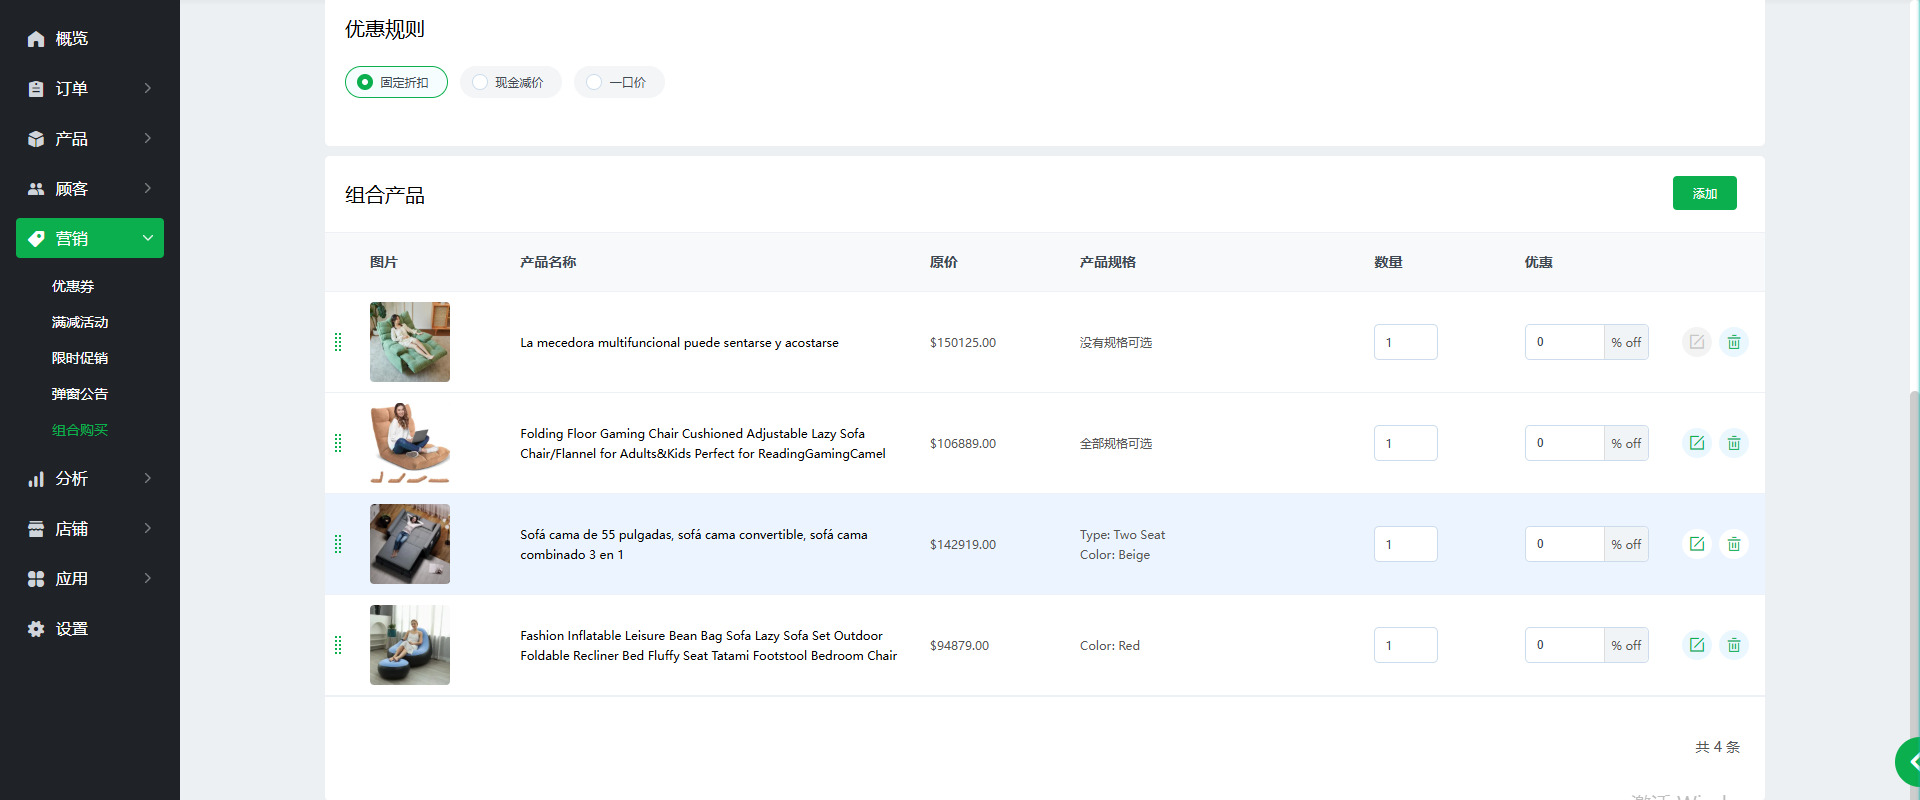Click the drag handle of the Sofá cama row
Image resolution: width=1920 pixels, height=800 pixels.
pyautogui.click(x=338, y=544)
